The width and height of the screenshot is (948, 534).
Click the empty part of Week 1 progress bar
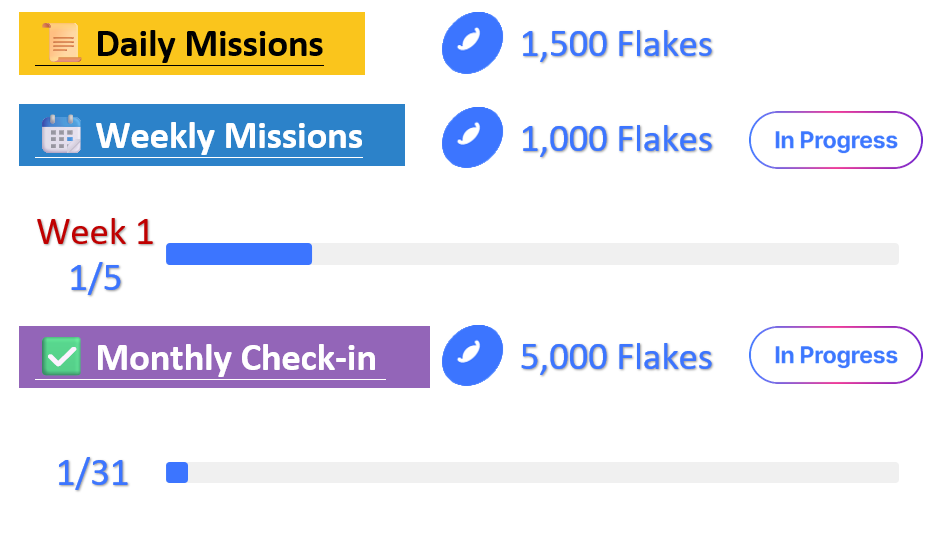pyautogui.click(x=605, y=254)
